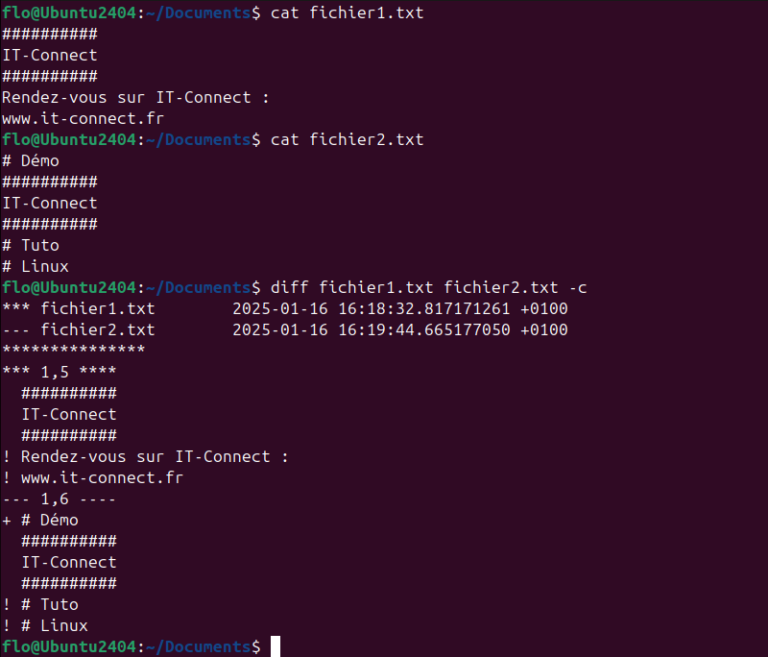Click the "! # Linux" changed diff line
Image resolution: width=768 pixels, height=657 pixels.
[x=46, y=626]
